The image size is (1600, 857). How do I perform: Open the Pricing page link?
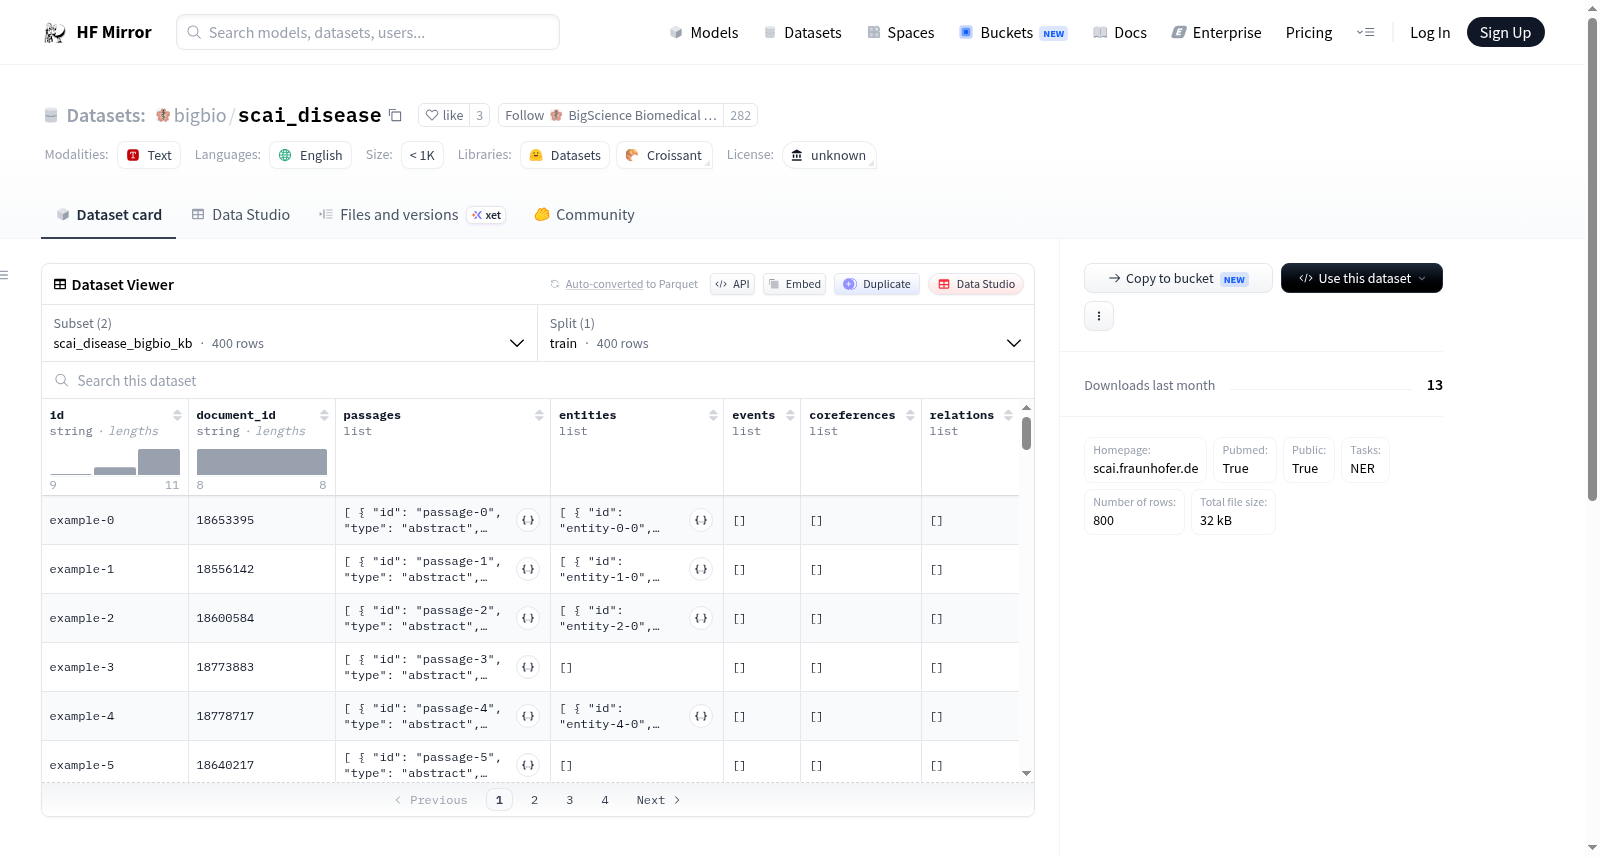pyautogui.click(x=1309, y=33)
